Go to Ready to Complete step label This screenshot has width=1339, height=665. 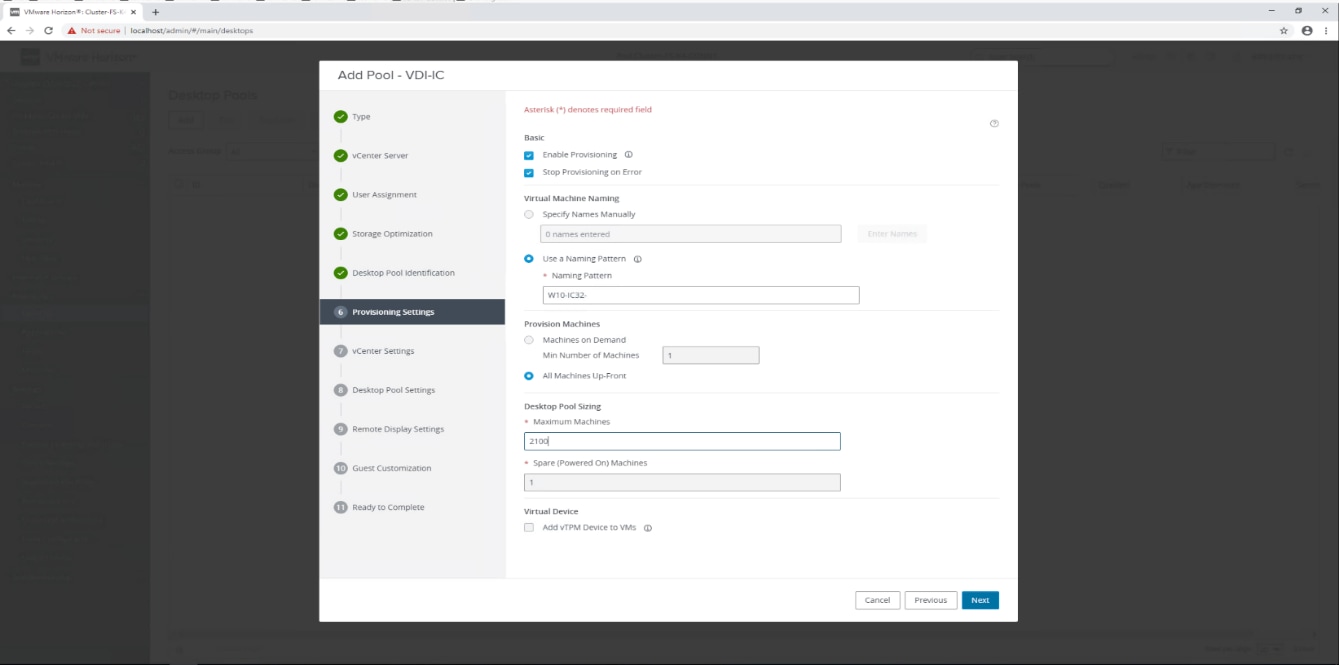388,507
